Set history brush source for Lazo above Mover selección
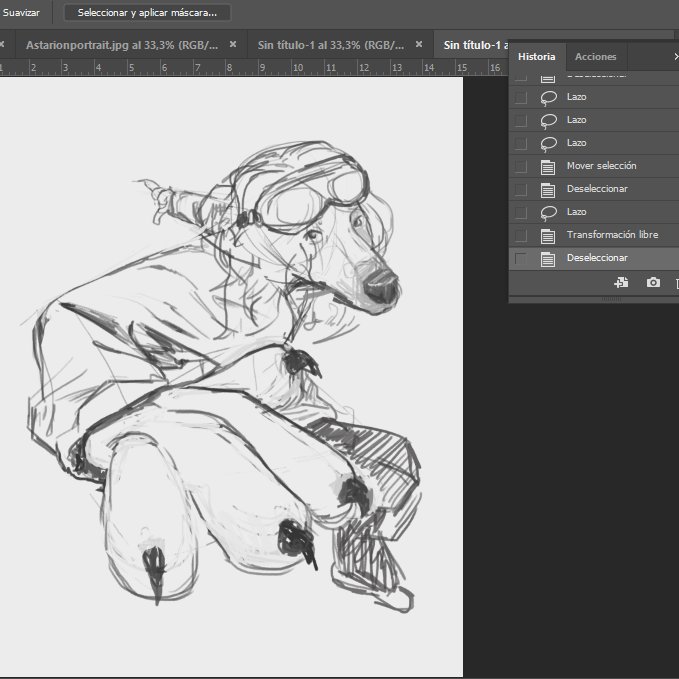679x679 pixels. pos(521,143)
